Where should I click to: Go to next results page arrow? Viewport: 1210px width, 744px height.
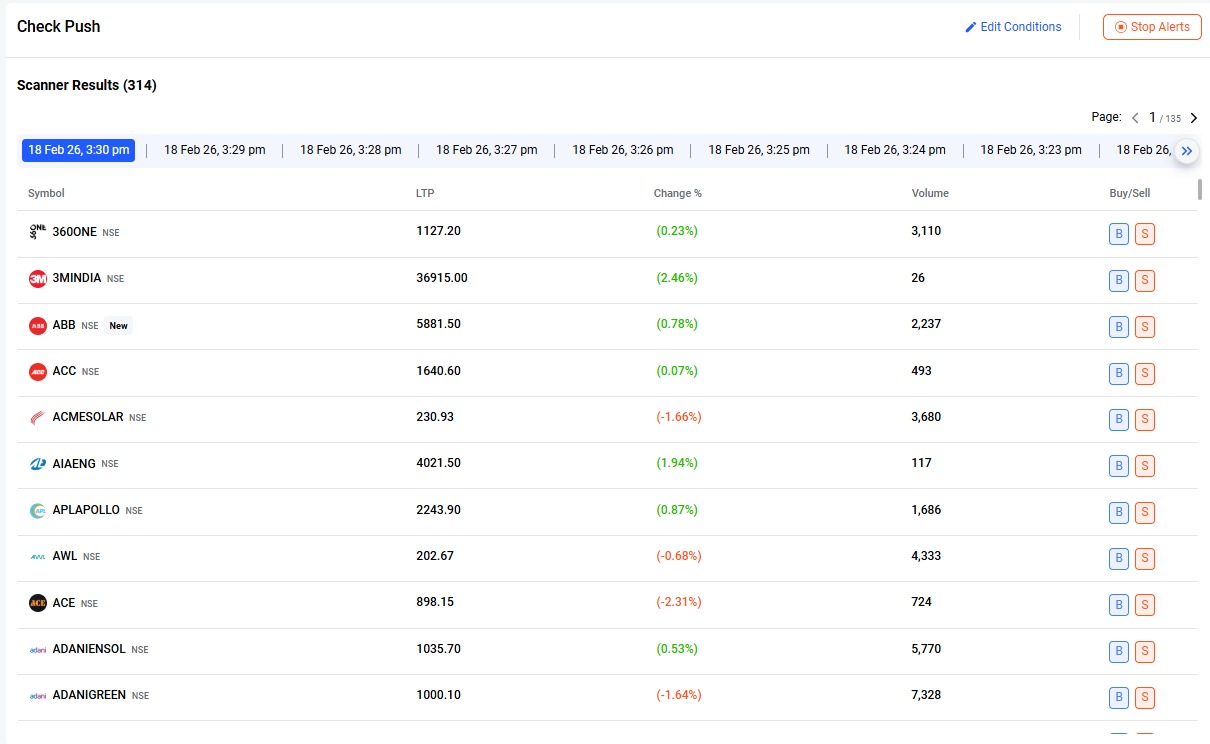1194,118
